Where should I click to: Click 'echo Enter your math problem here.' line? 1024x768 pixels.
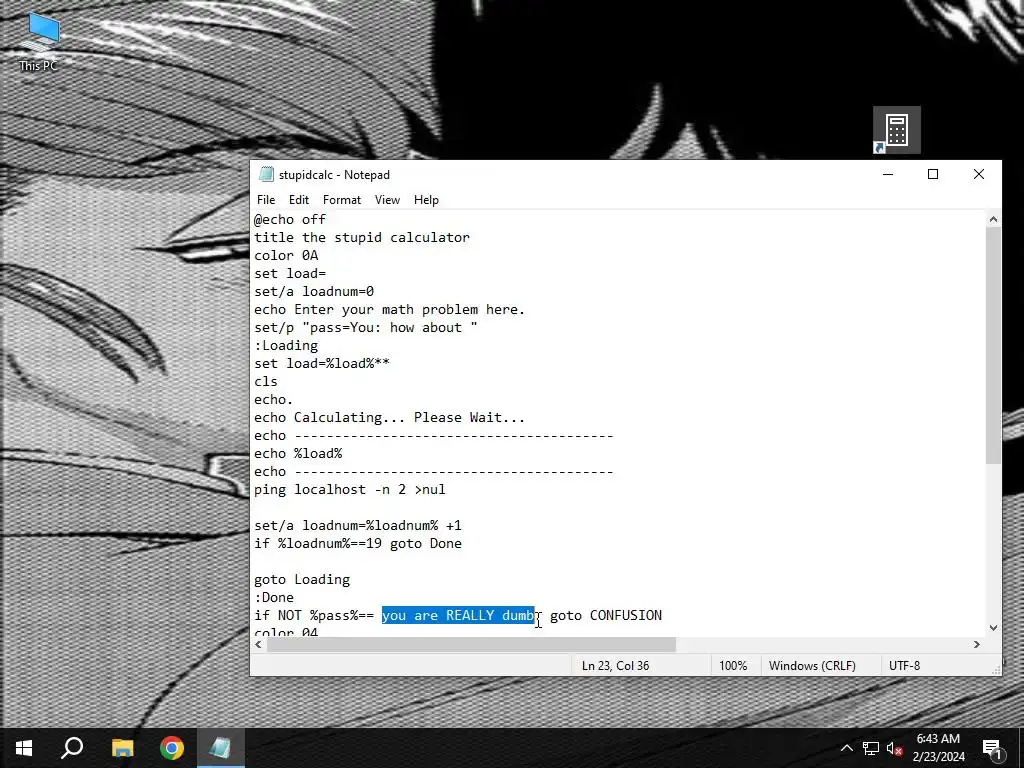click(390, 310)
